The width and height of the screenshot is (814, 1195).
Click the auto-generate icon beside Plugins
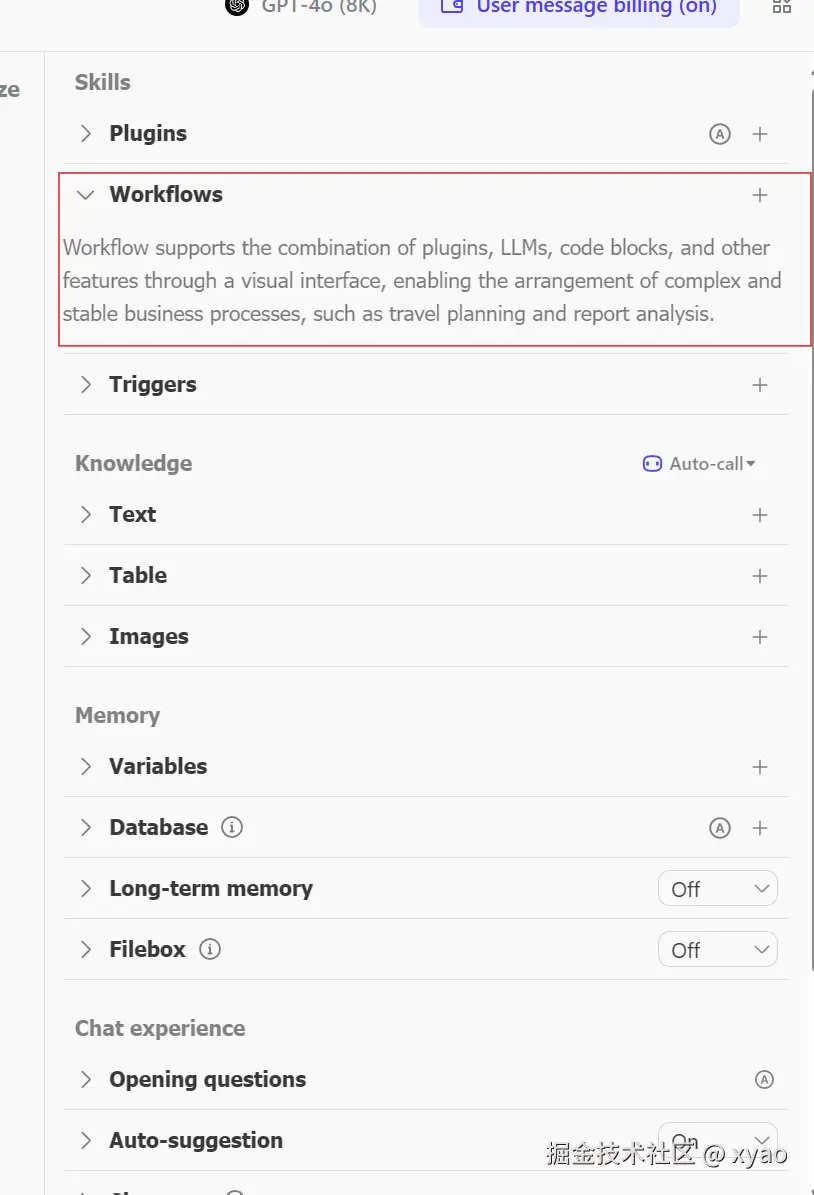720,134
